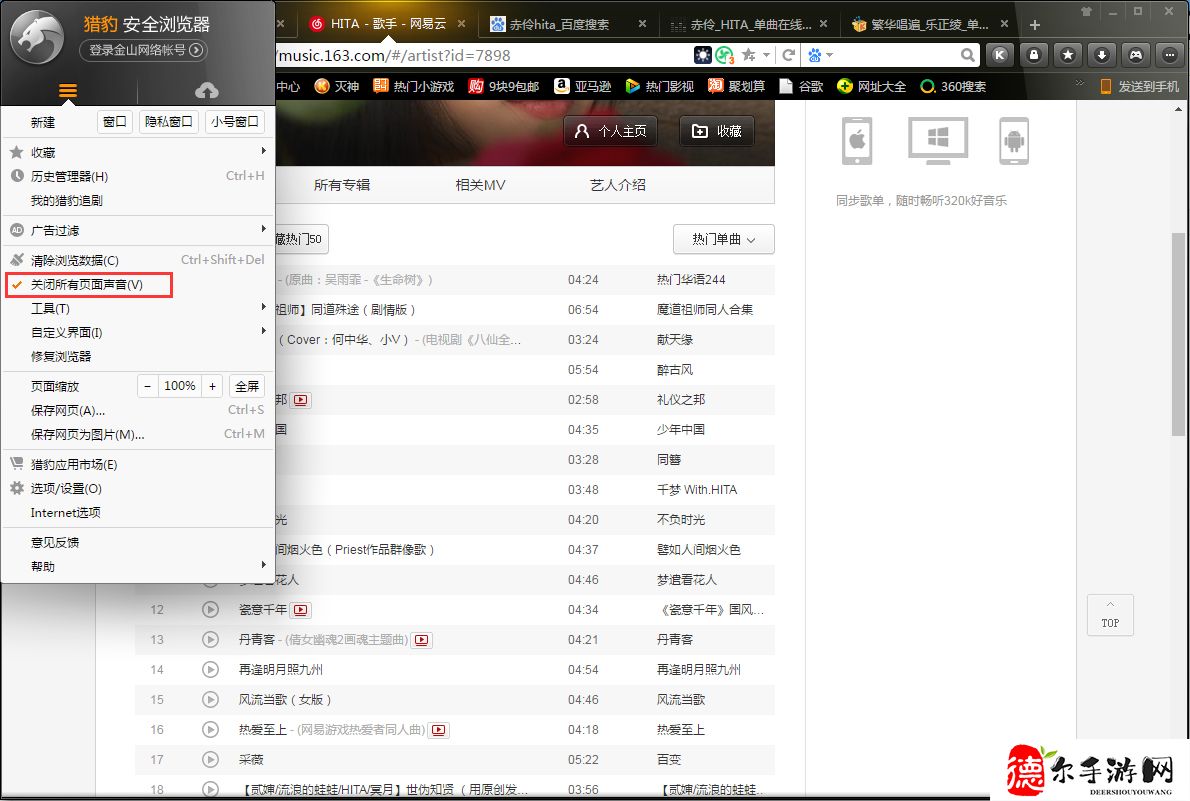Screen dimensions: 1190x801
Task: Open the cloud sync panel icon
Action: point(206,91)
